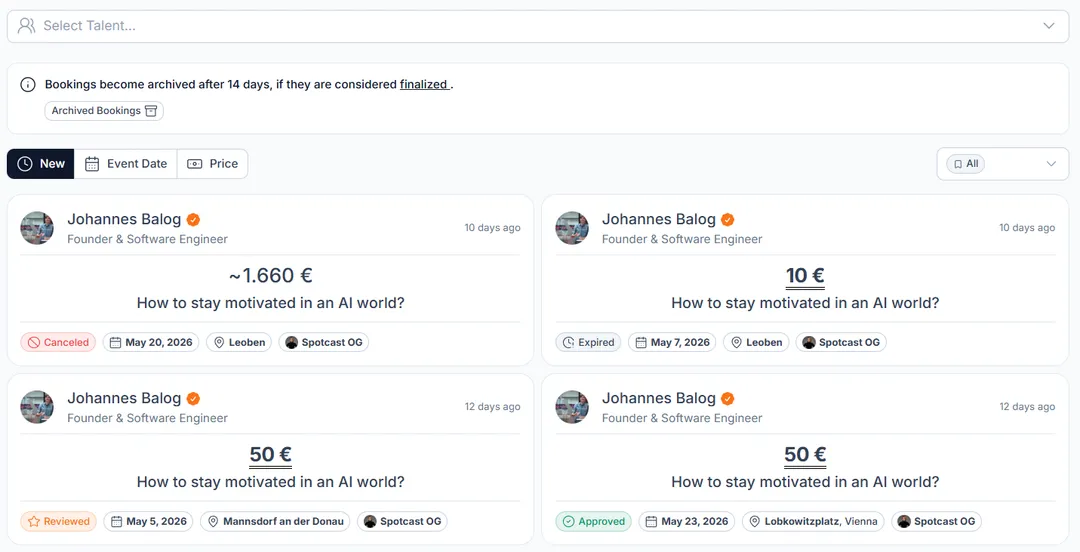The width and height of the screenshot is (1080, 552).
Task: Click Leoben location chip on Expired card
Action: [756, 343]
